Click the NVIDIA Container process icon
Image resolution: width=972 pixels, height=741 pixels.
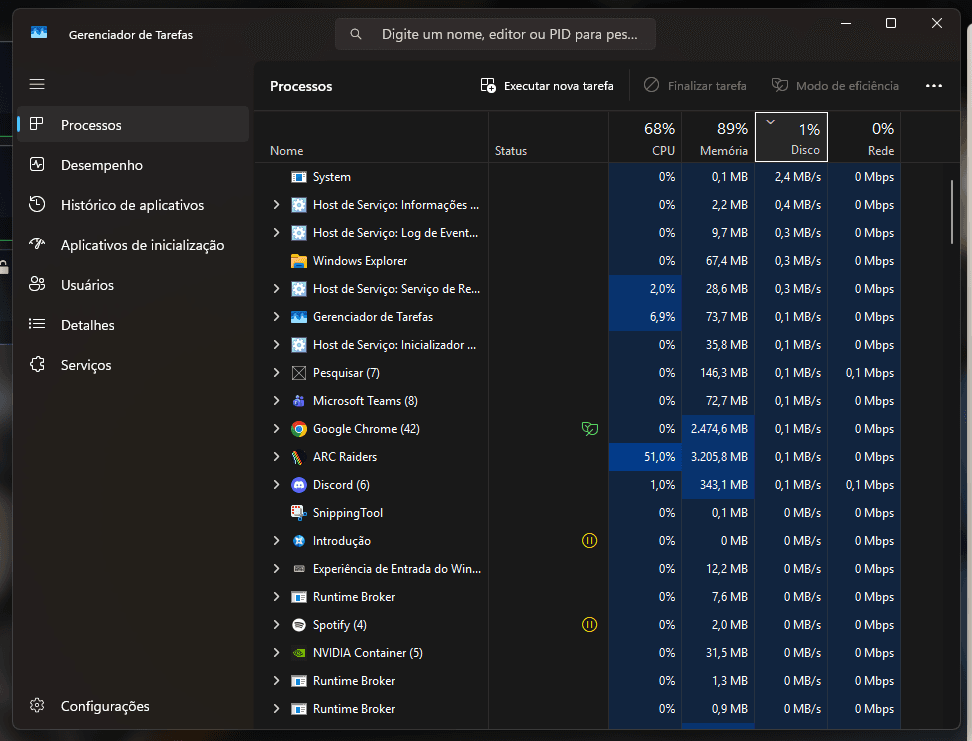click(x=298, y=653)
